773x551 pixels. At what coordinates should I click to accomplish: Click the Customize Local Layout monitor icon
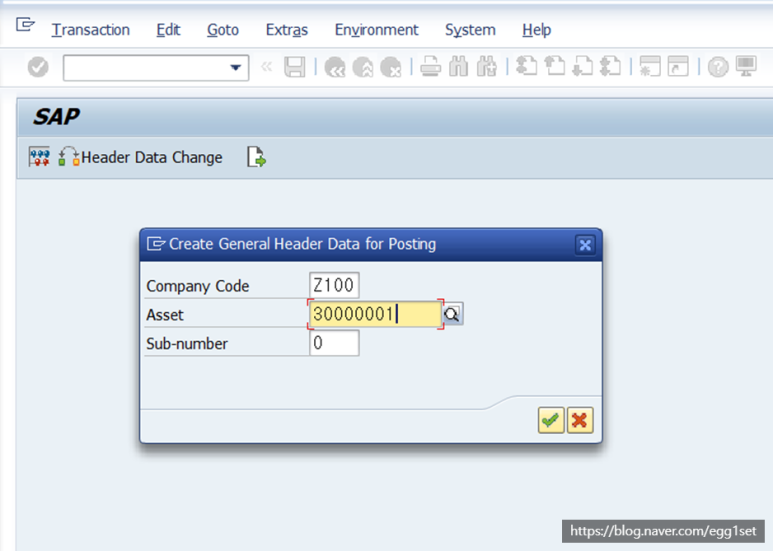click(746, 66)
